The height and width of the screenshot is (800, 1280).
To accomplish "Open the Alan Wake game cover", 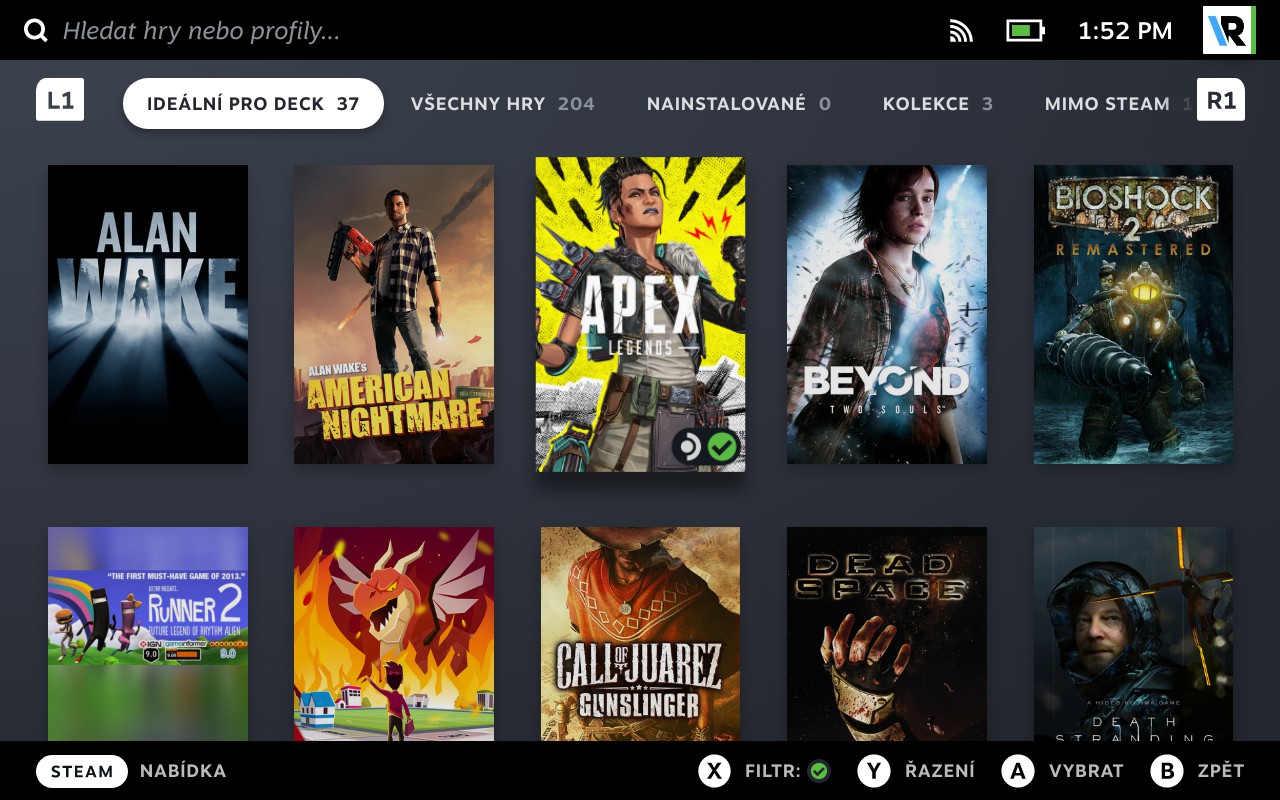I will pyautogui.click(x=148, y=314).
